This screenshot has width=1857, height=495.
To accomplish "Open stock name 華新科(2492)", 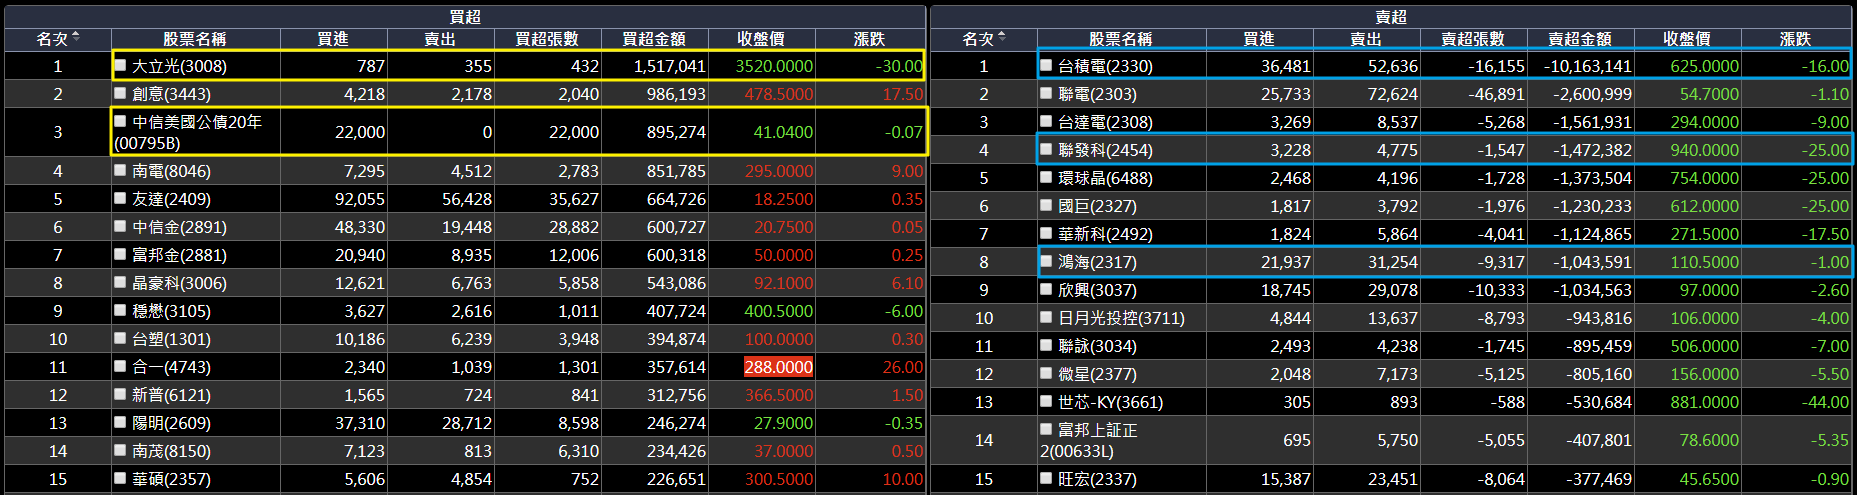I will pyautogui.click(x=1105, y=234).
